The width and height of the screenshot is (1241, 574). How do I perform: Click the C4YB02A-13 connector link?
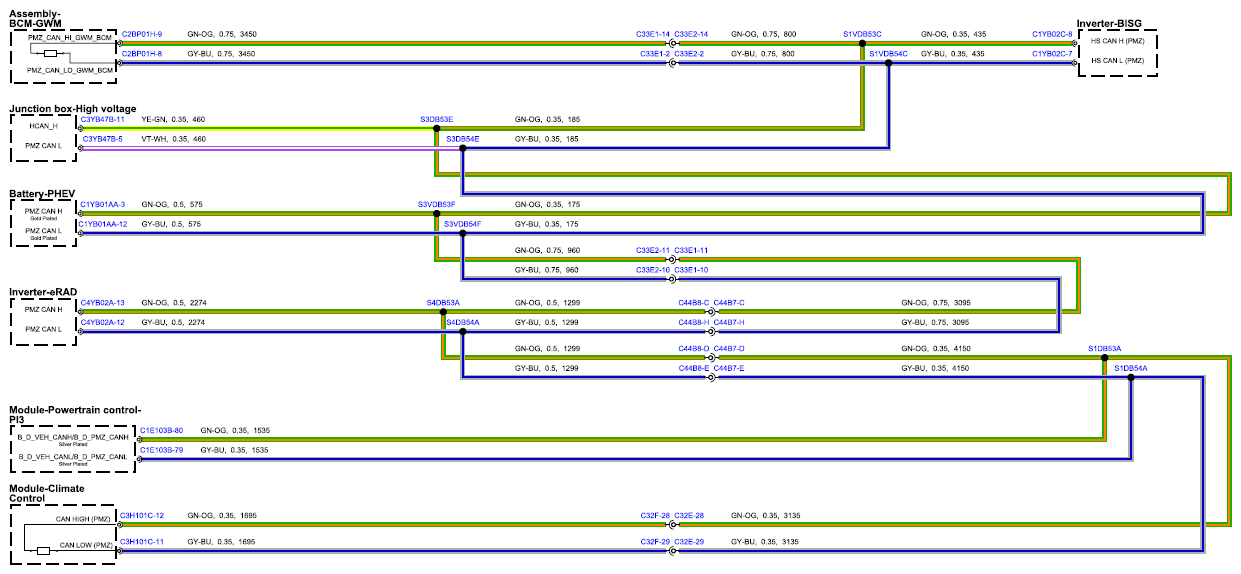(x=103, y=302)
